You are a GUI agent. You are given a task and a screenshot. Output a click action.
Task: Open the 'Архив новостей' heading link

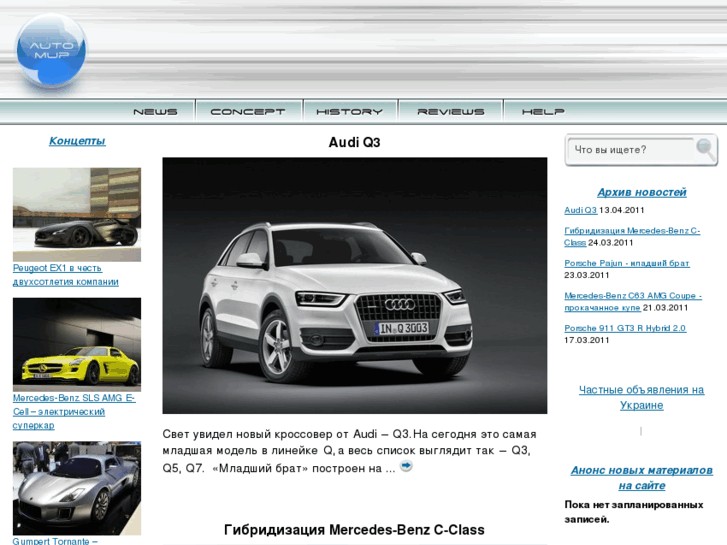[x=642, y=192]
